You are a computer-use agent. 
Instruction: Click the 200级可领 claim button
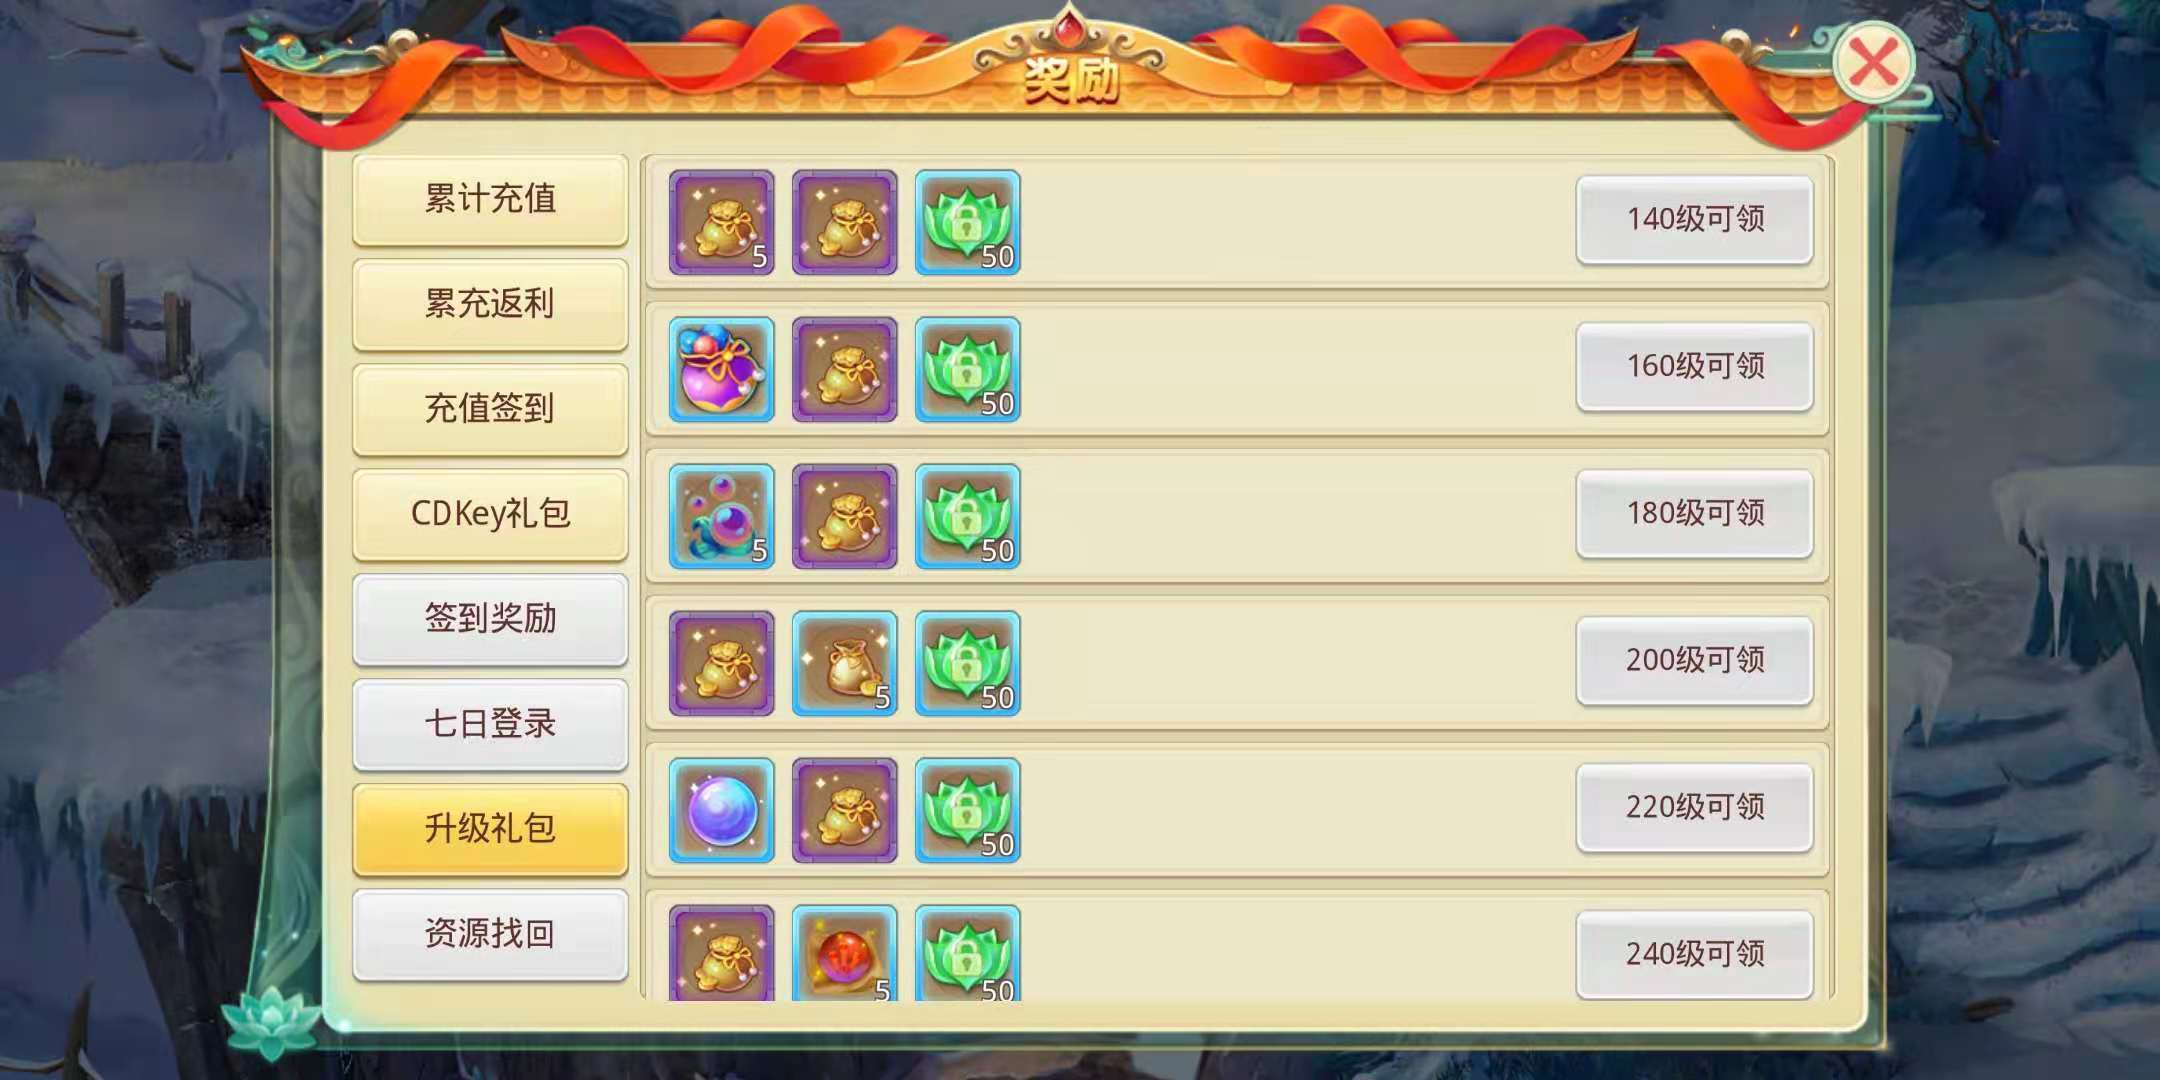pyautogui.click(x=1694, y=660)
